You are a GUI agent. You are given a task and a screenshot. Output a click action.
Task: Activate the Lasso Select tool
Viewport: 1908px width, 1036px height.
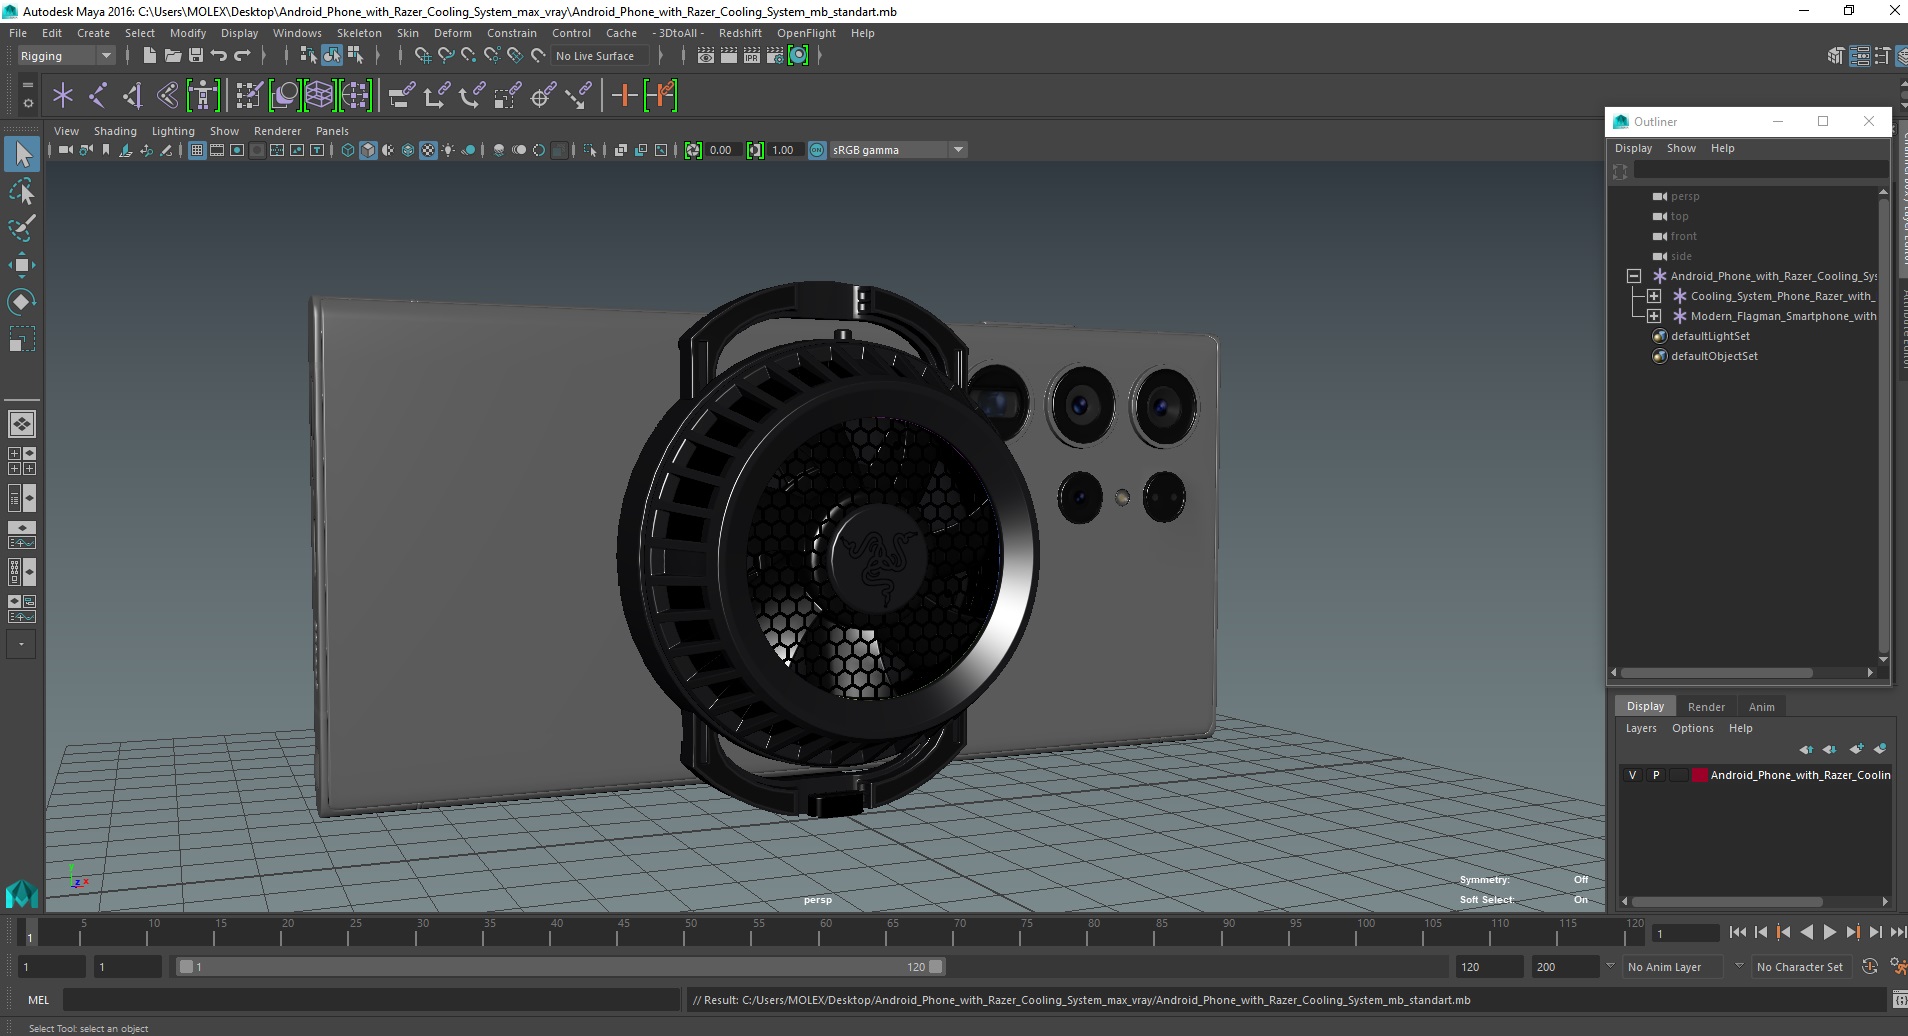tap(22, 191)
